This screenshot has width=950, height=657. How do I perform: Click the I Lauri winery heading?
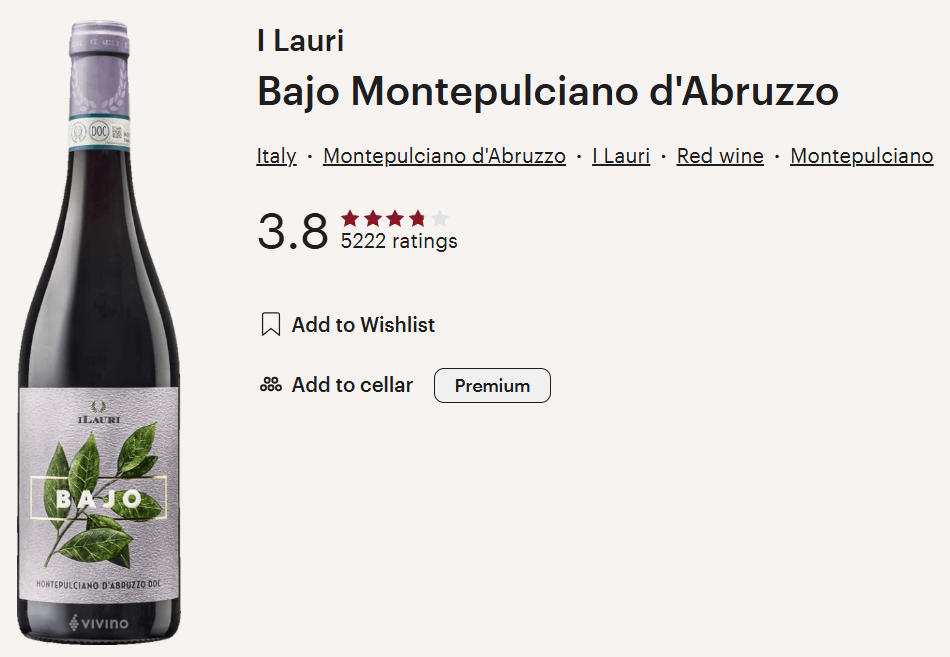(x=301, y=41)
